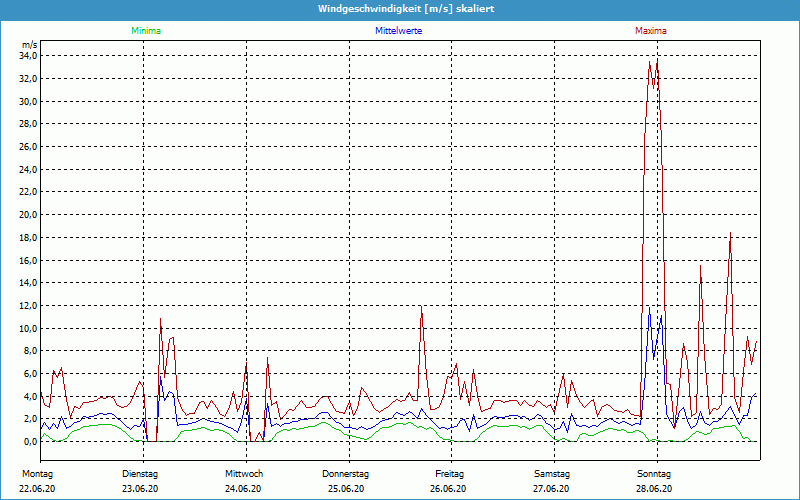800x500 pixels.
Task: Click the 30,0 y-axis value
Action: point(29,101)
